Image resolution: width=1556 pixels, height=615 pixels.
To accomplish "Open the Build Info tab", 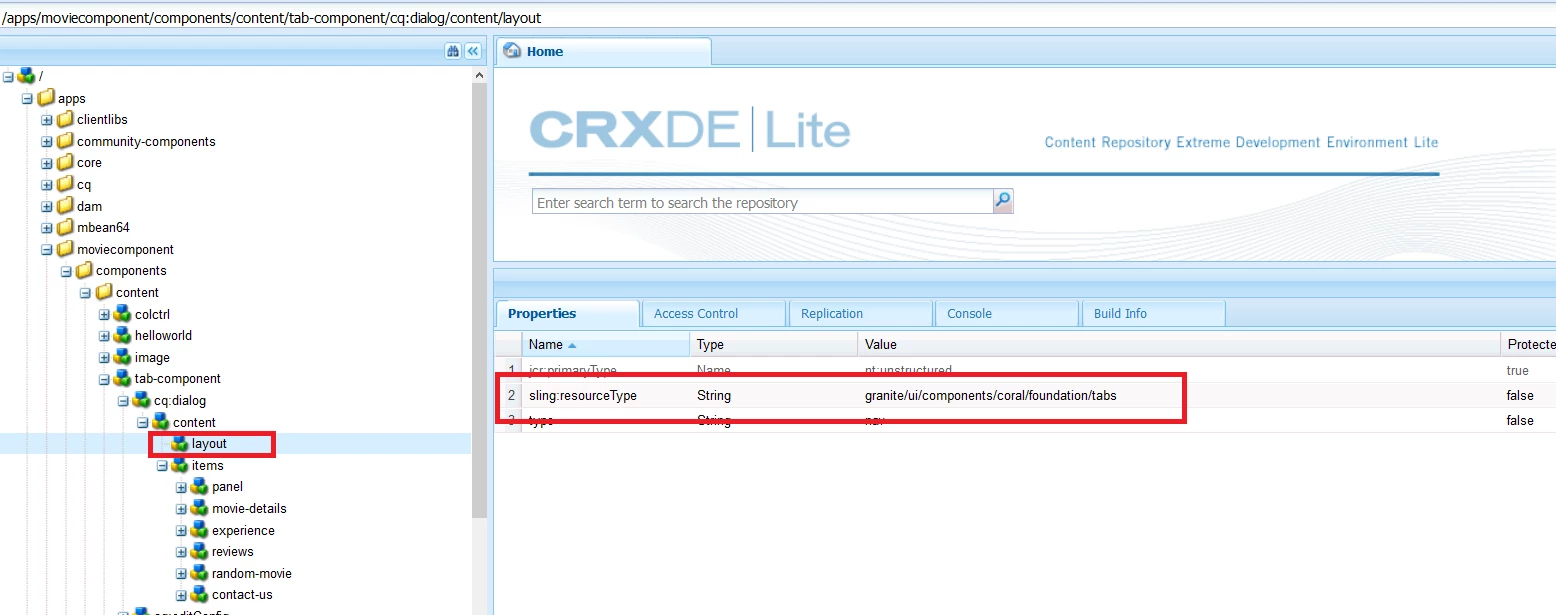I will pyautogui.click(x=1153, y=313).
